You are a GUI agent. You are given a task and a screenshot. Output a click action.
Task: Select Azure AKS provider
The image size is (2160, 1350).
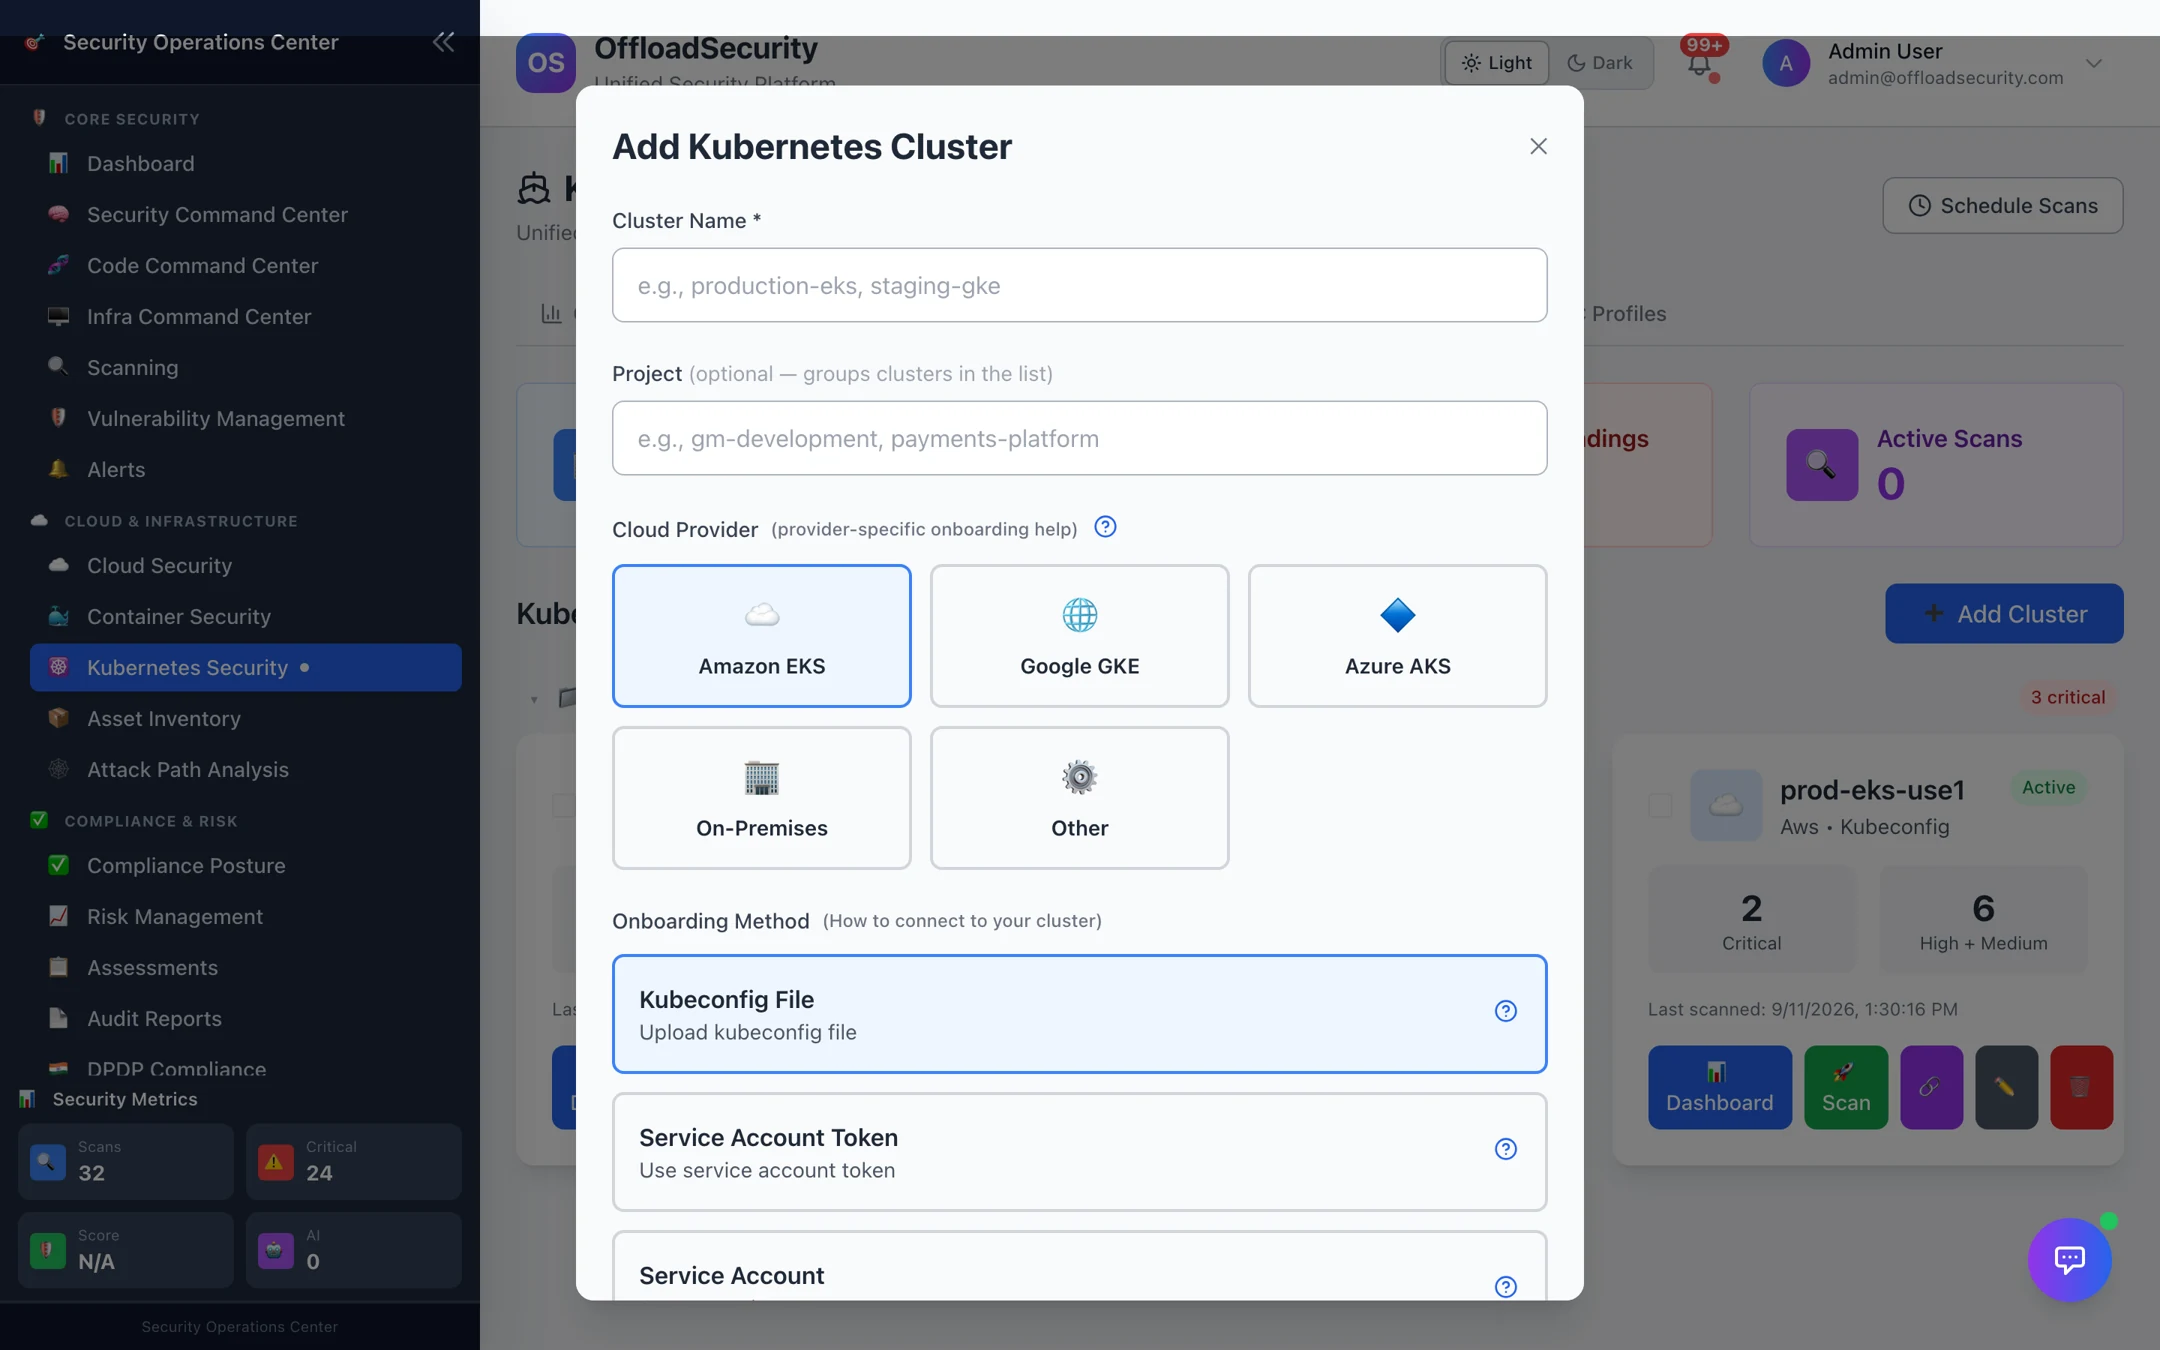pyautogui.click(x=1397, y=636)
